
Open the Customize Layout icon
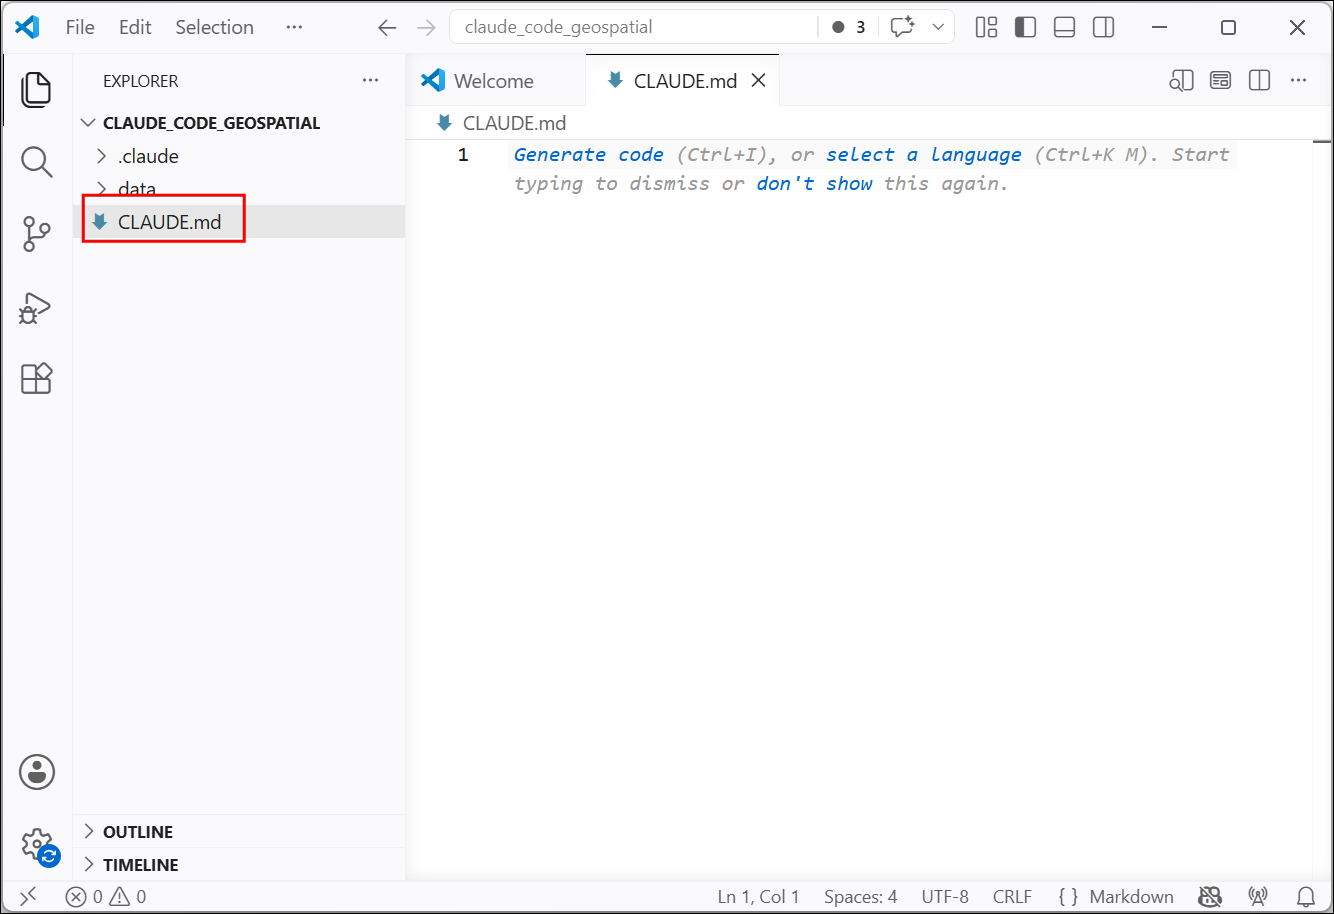(987, 27)
